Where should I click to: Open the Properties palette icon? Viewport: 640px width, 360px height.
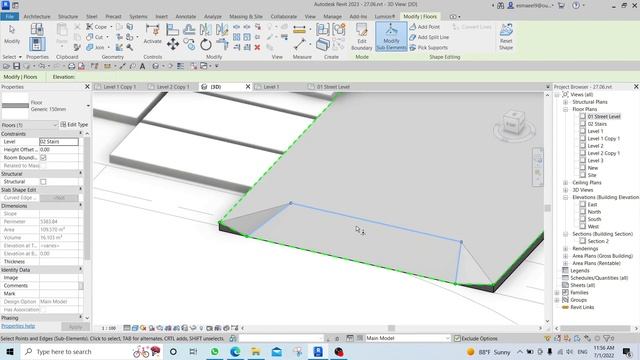pos(37,44)
